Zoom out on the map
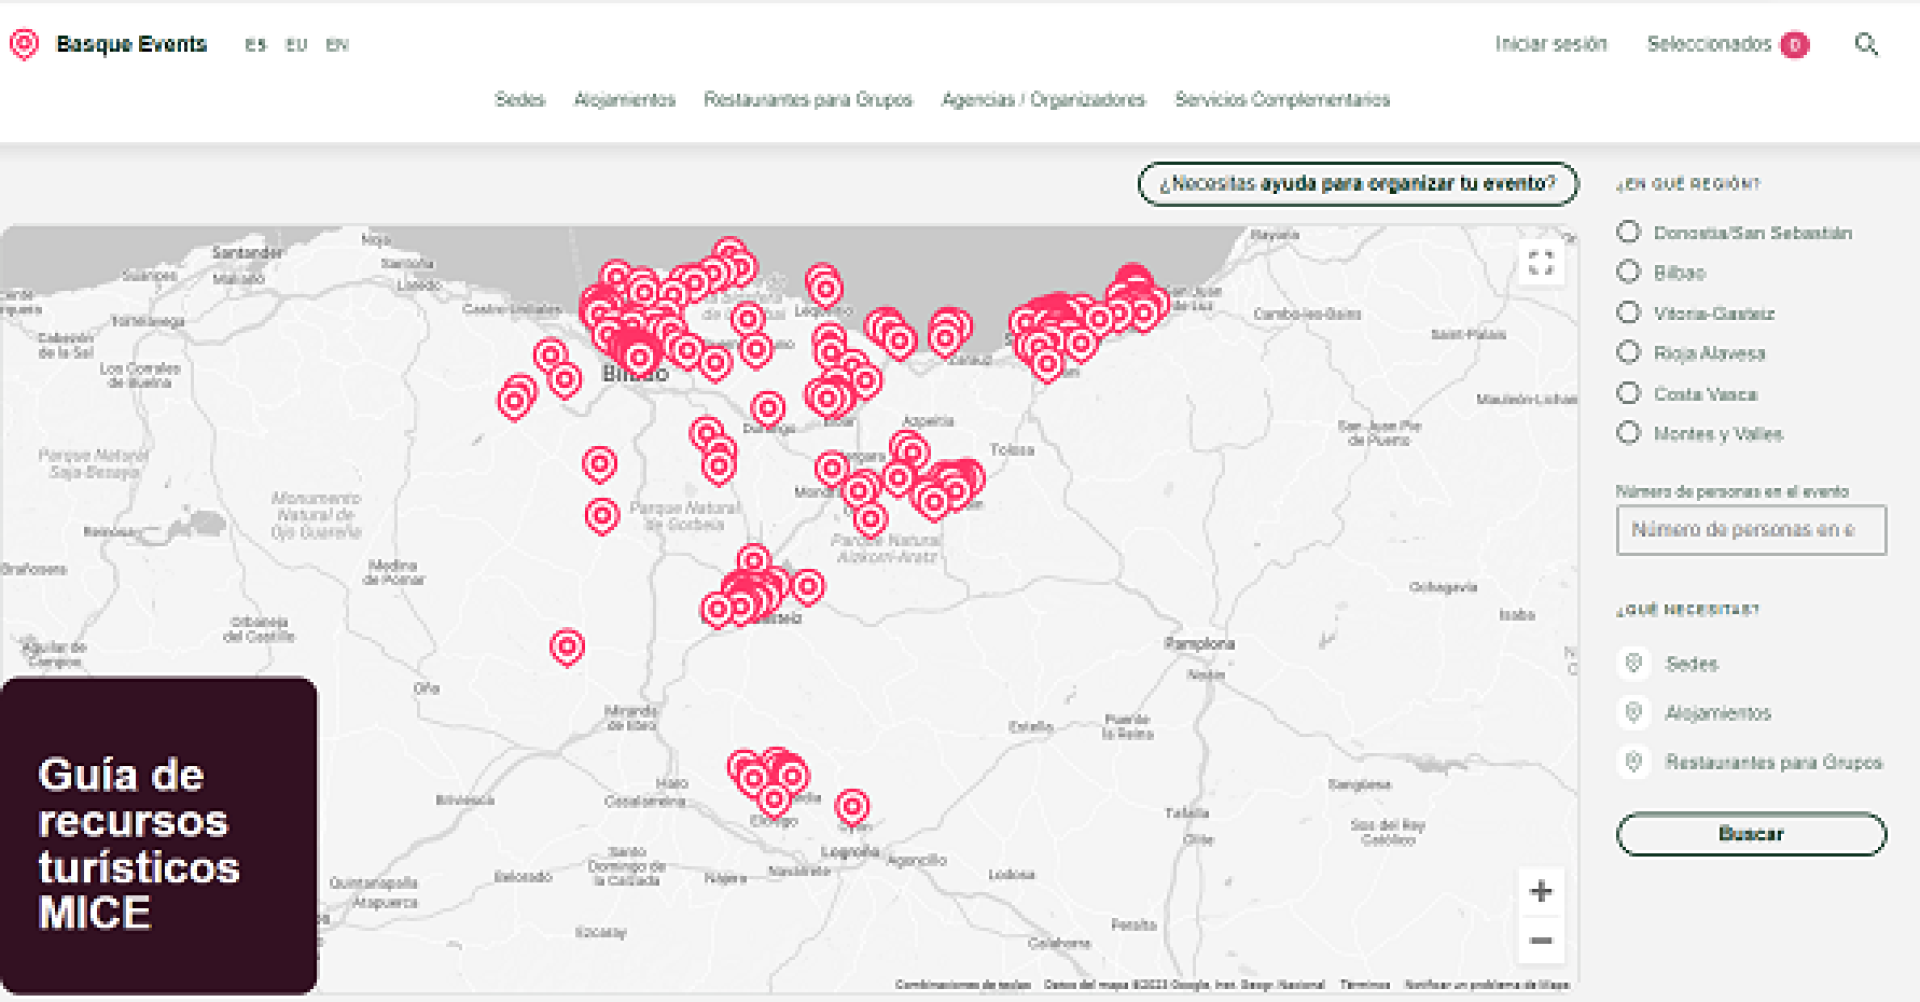1920x1002 pixels. point(1540,941)
